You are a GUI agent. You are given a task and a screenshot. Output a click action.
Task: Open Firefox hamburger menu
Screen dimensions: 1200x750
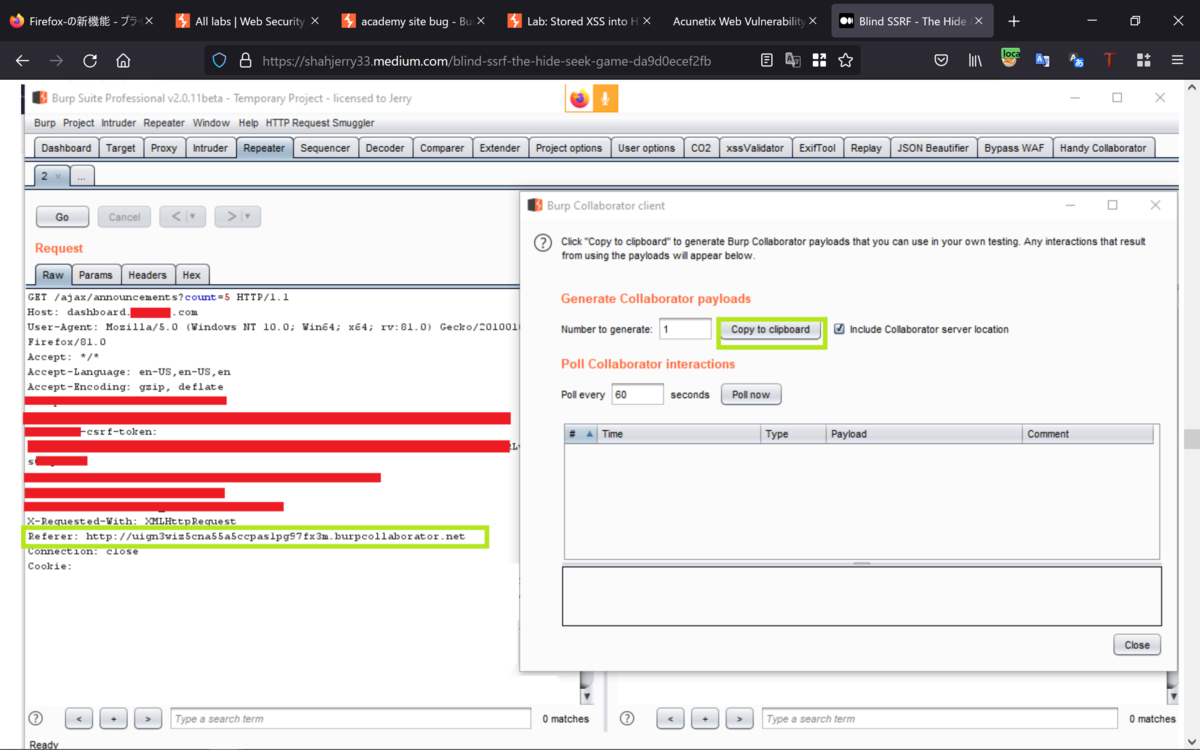coord(1177,61)
